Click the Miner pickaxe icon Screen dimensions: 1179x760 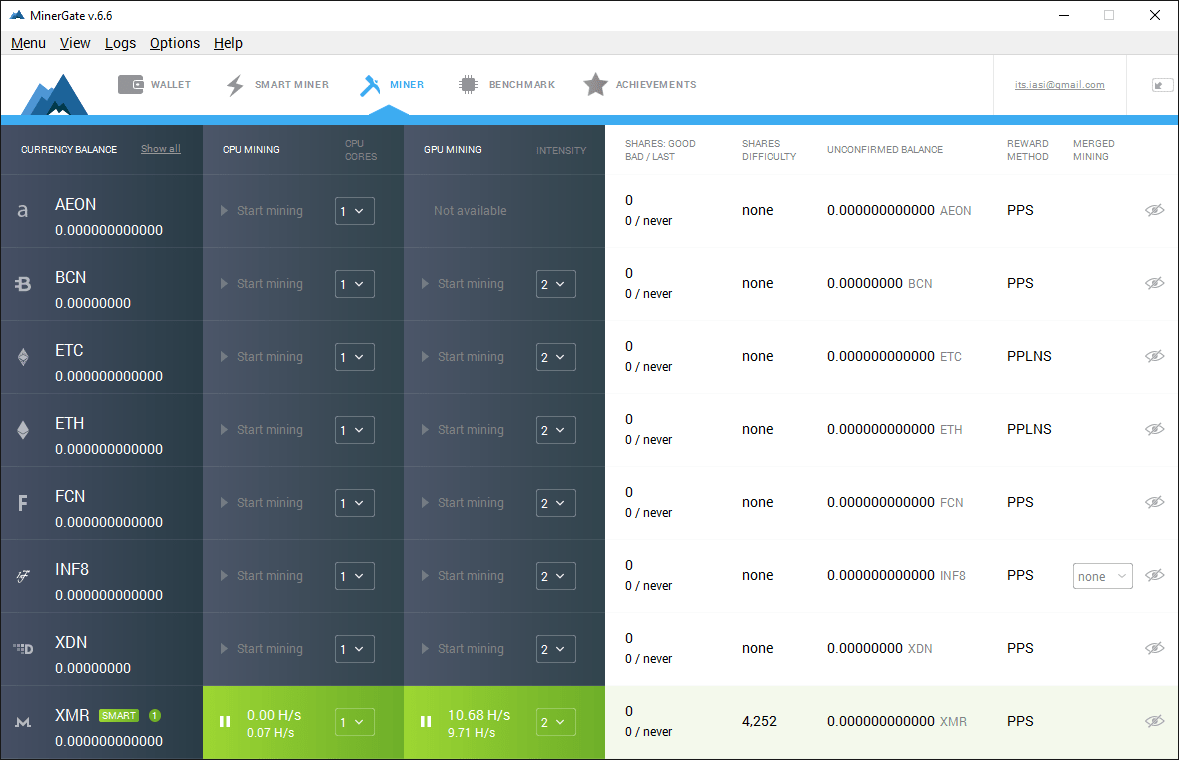370,85
